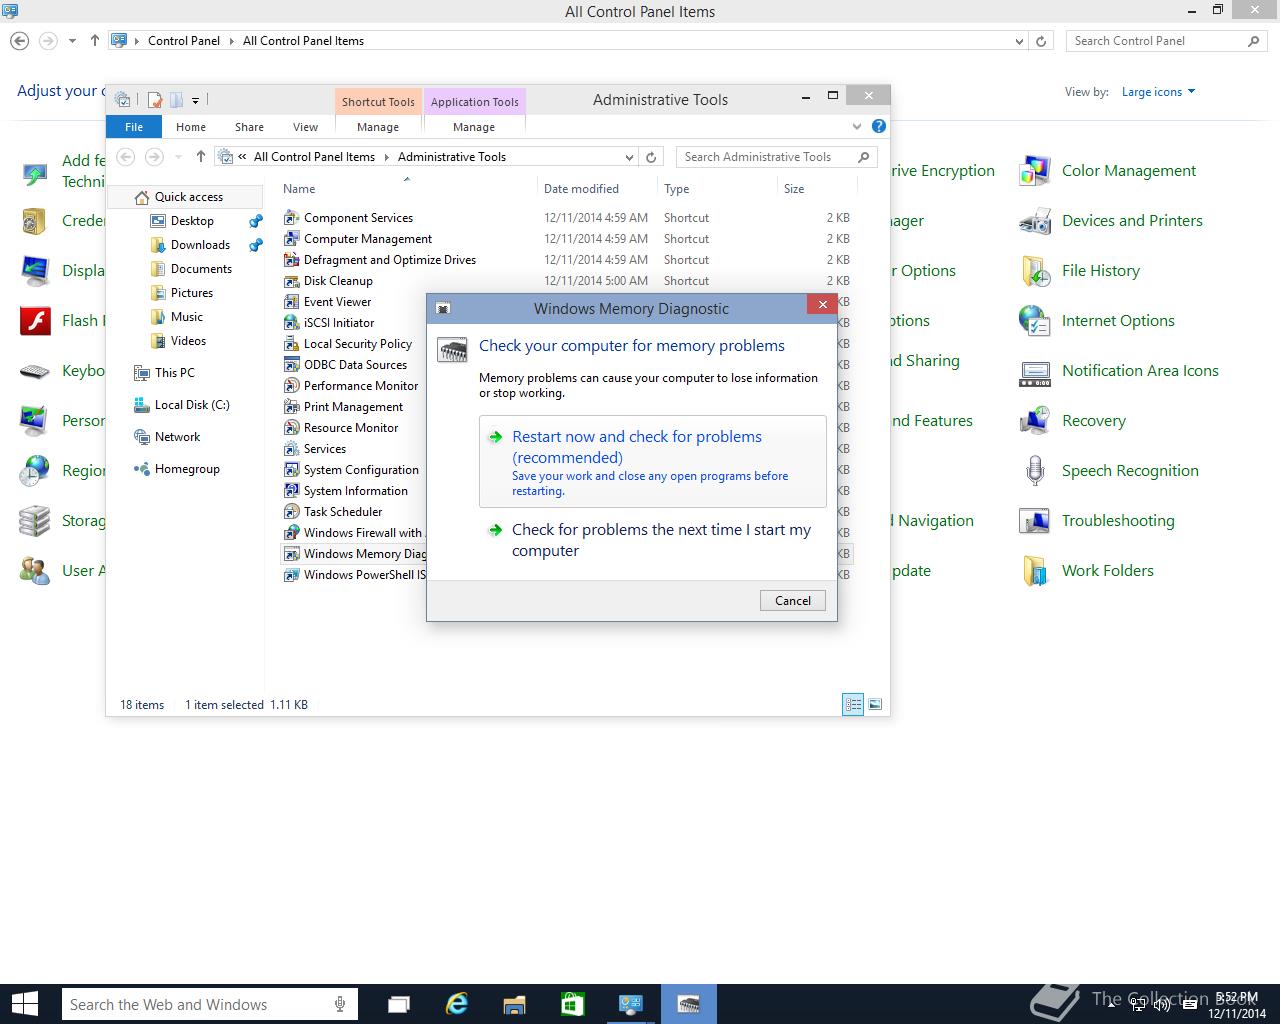The width and height of the screenshot is (1280, 1024).
Task: Click Windows Memory Diagnostic taskbar icon
Action: [x=688, y=1004]
